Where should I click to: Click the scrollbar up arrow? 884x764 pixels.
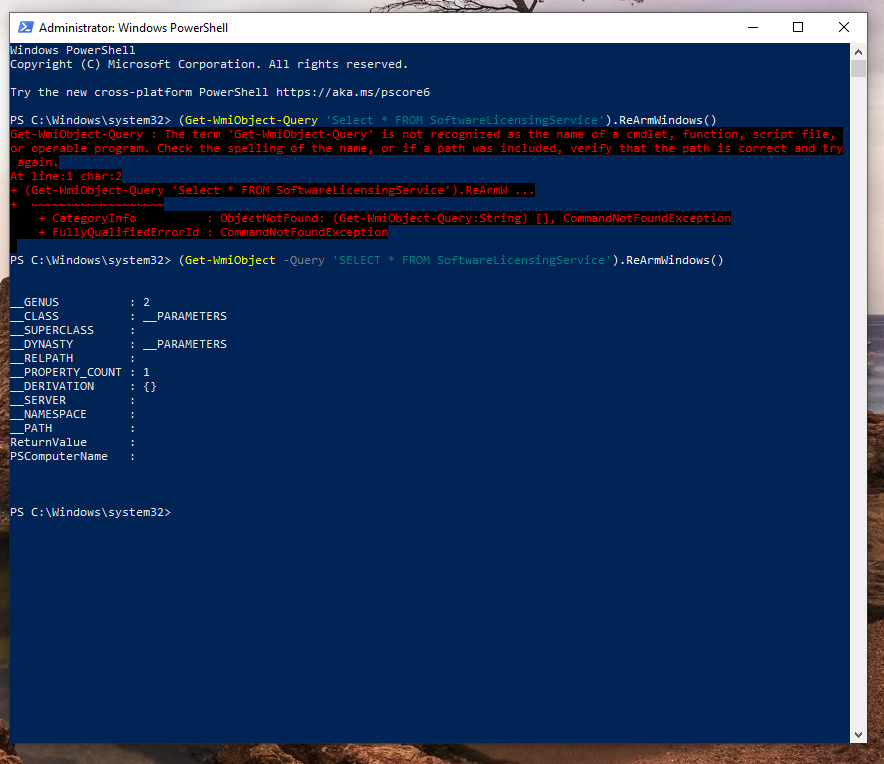tap(858, 52)
